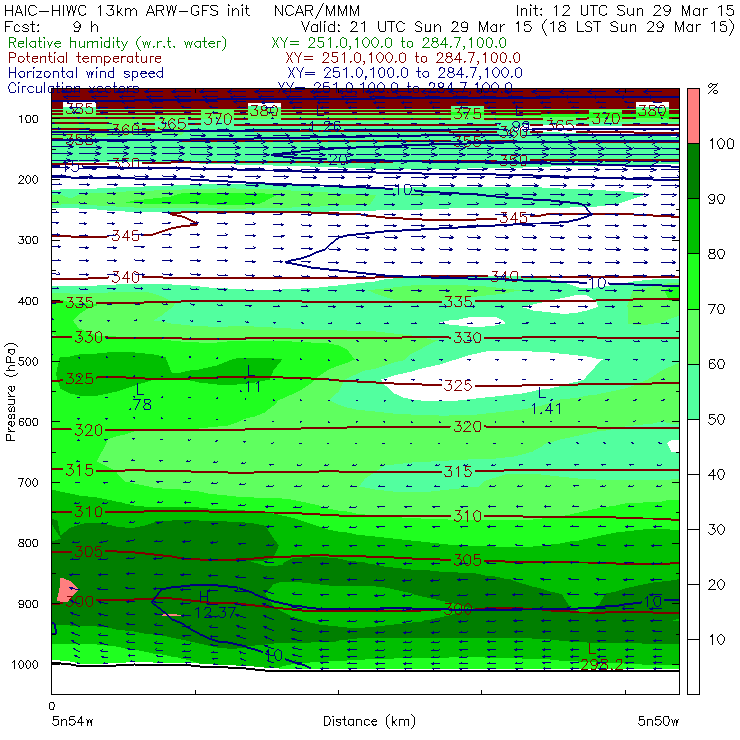Click the red XY coordinates text line
The height and width of the screenshot is (740, 740).
(x=403, y=58)
